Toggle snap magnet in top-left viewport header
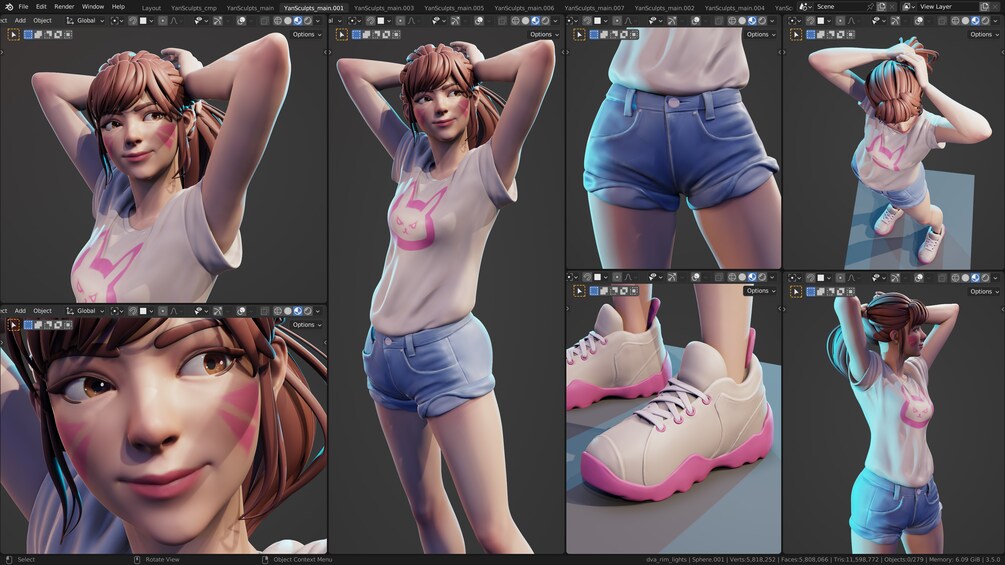 [x=133, y=20]
